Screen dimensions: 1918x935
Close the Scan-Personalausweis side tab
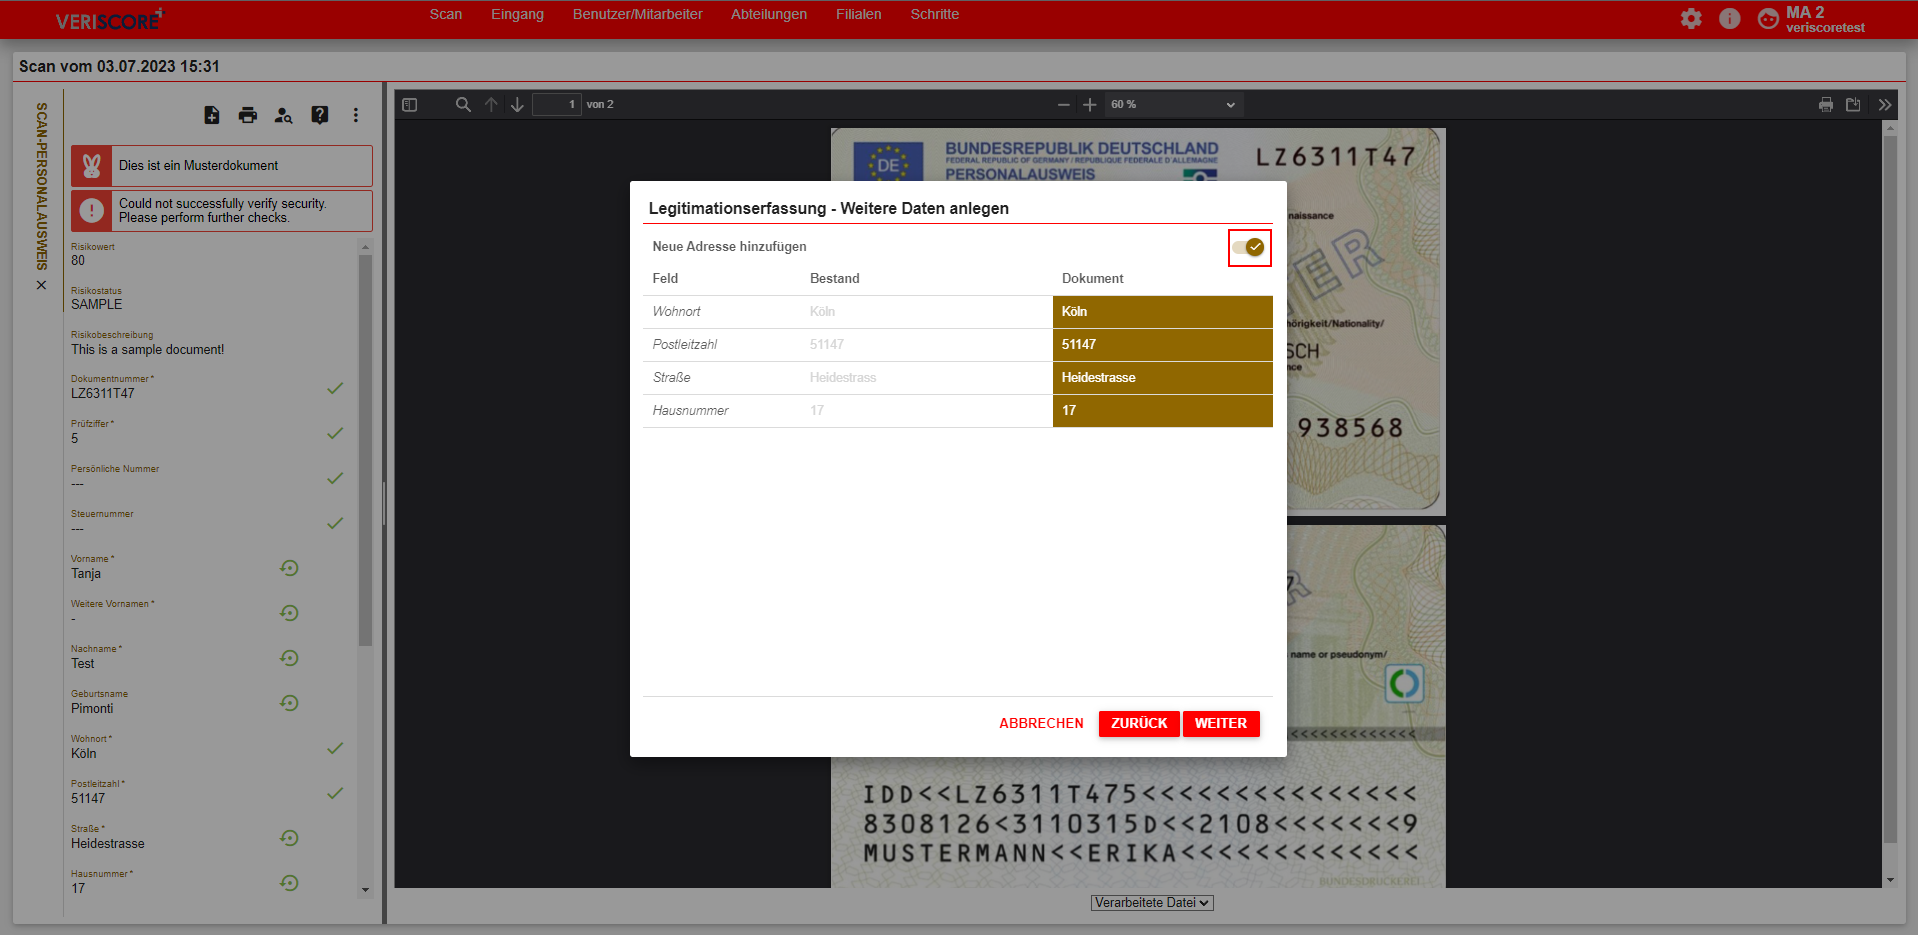(x=41, y=285)
